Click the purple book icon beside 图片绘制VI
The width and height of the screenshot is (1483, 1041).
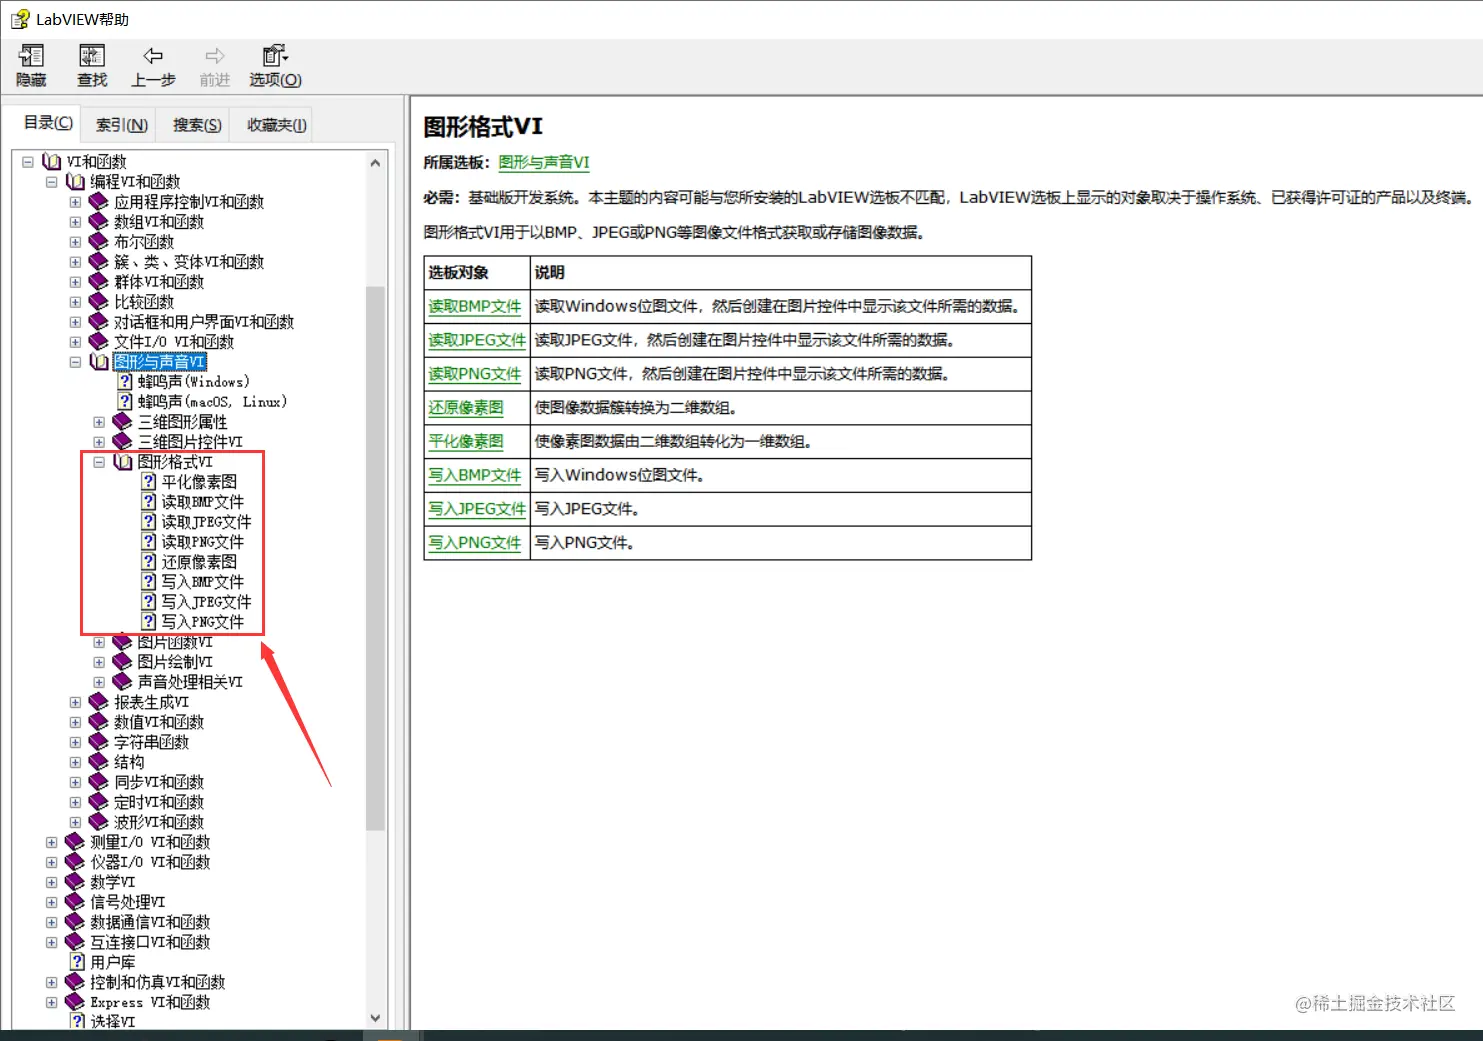click(123, 661)
